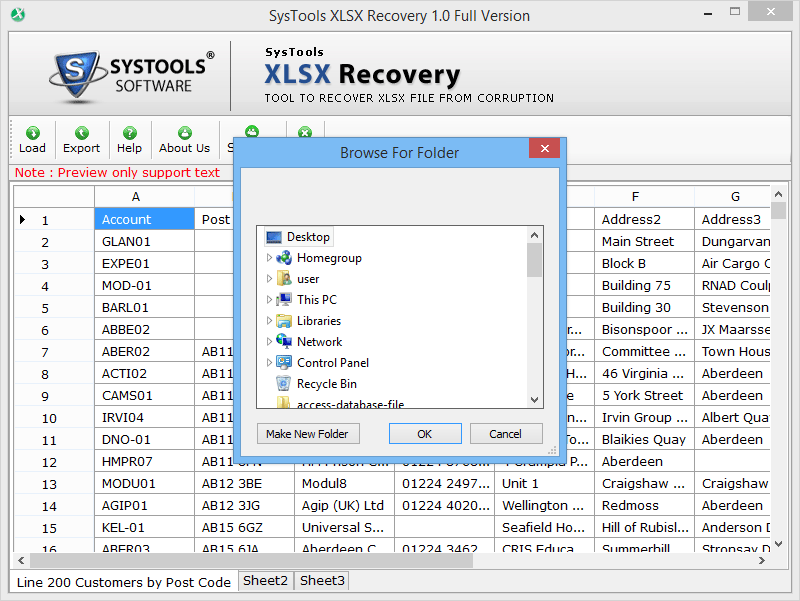Click the Make New Folder button
The image size is (800, 601).
coord(308,434)
